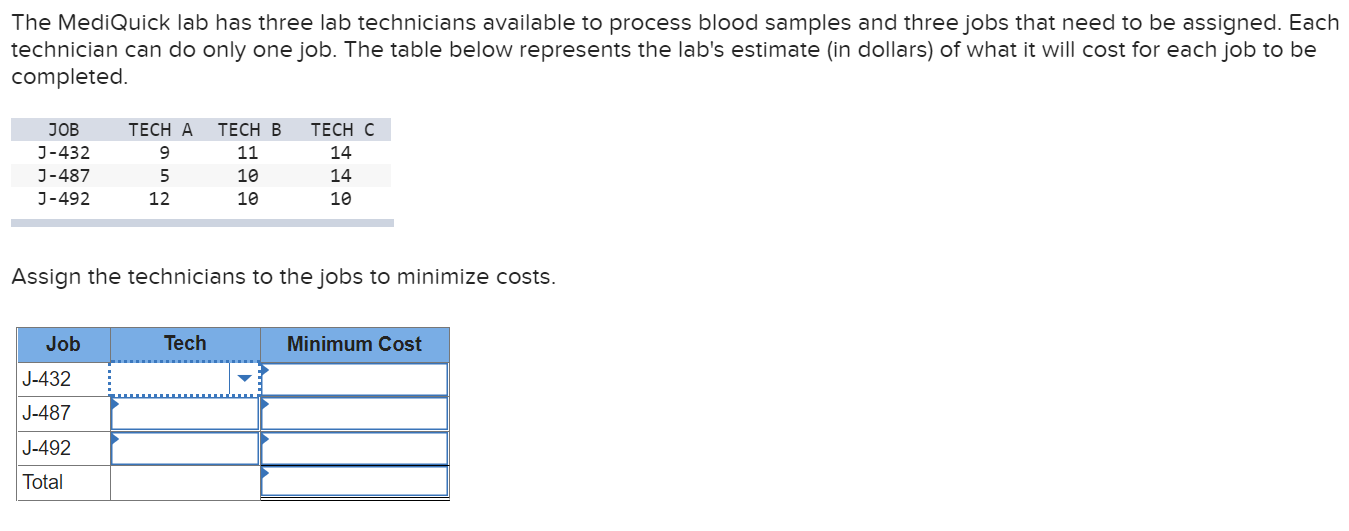Open the Tech dropdown arrow for J-432
This screenshot has height=531, width=1349.
[244, 379]
